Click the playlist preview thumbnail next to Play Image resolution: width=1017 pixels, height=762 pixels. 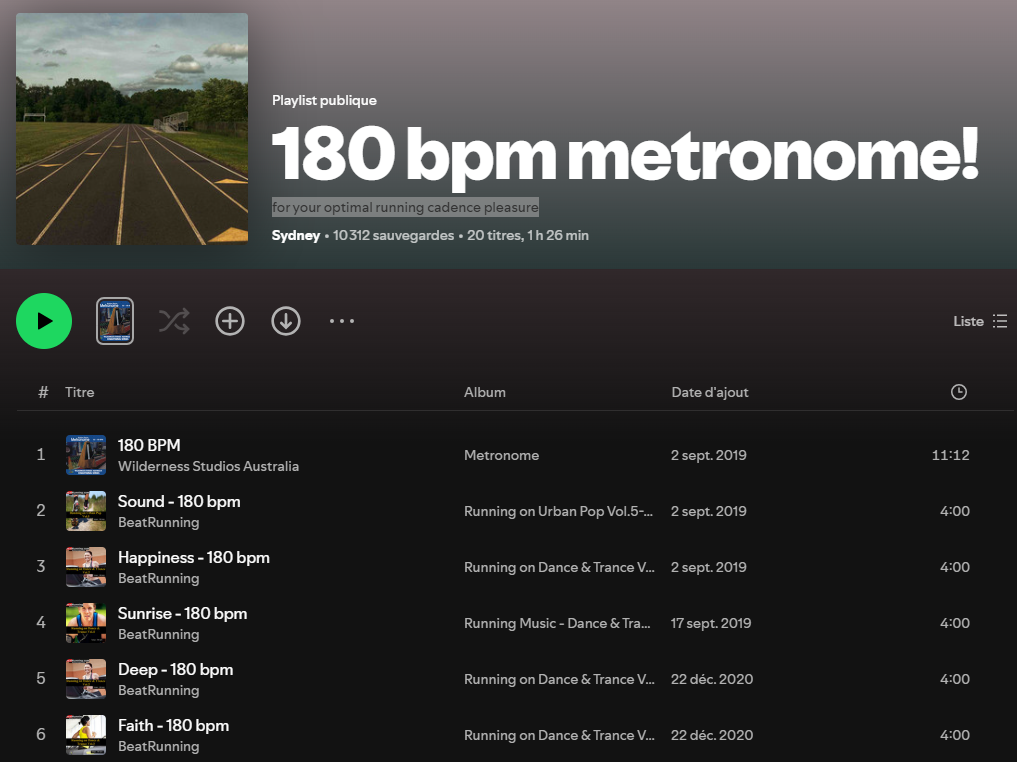pyautogui.click(x=115, y=321)
